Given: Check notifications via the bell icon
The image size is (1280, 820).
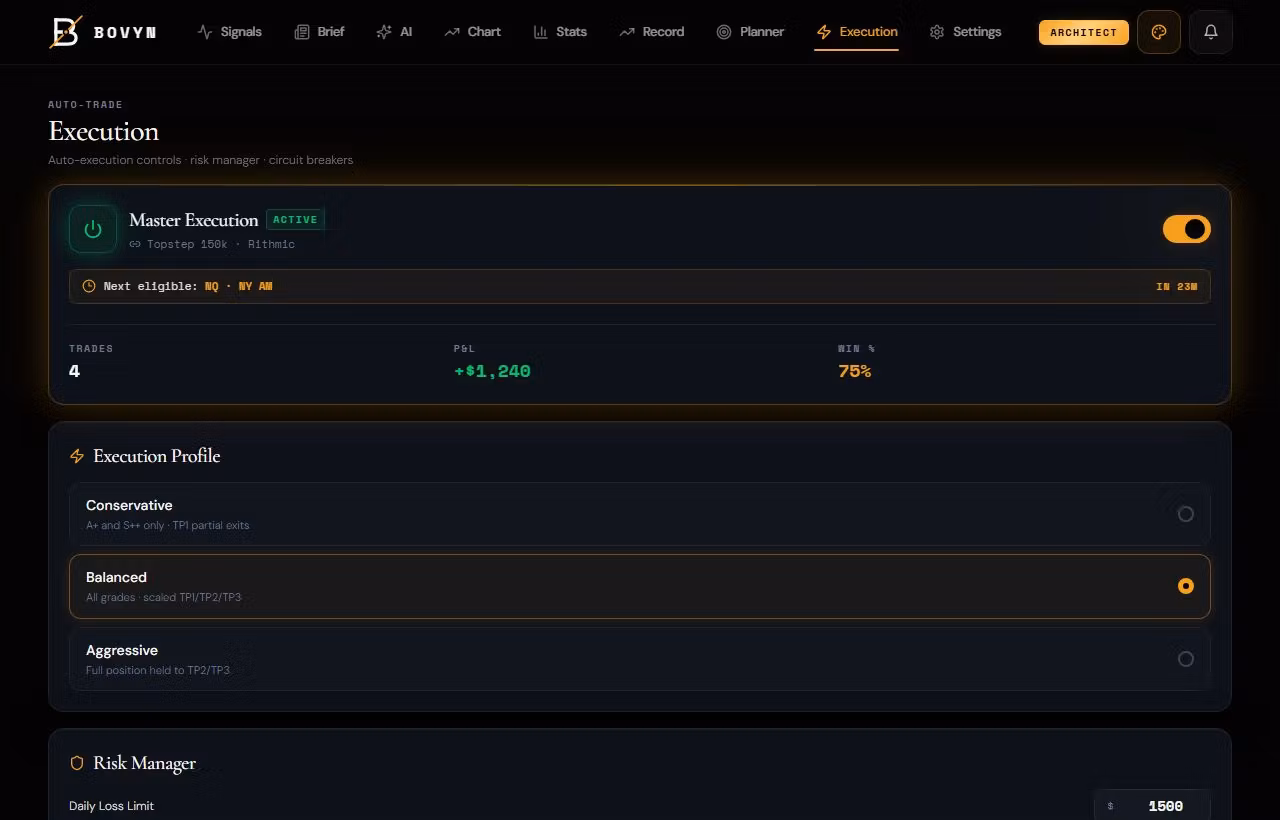Looking at the screenshot, I should pos(1211,31).
